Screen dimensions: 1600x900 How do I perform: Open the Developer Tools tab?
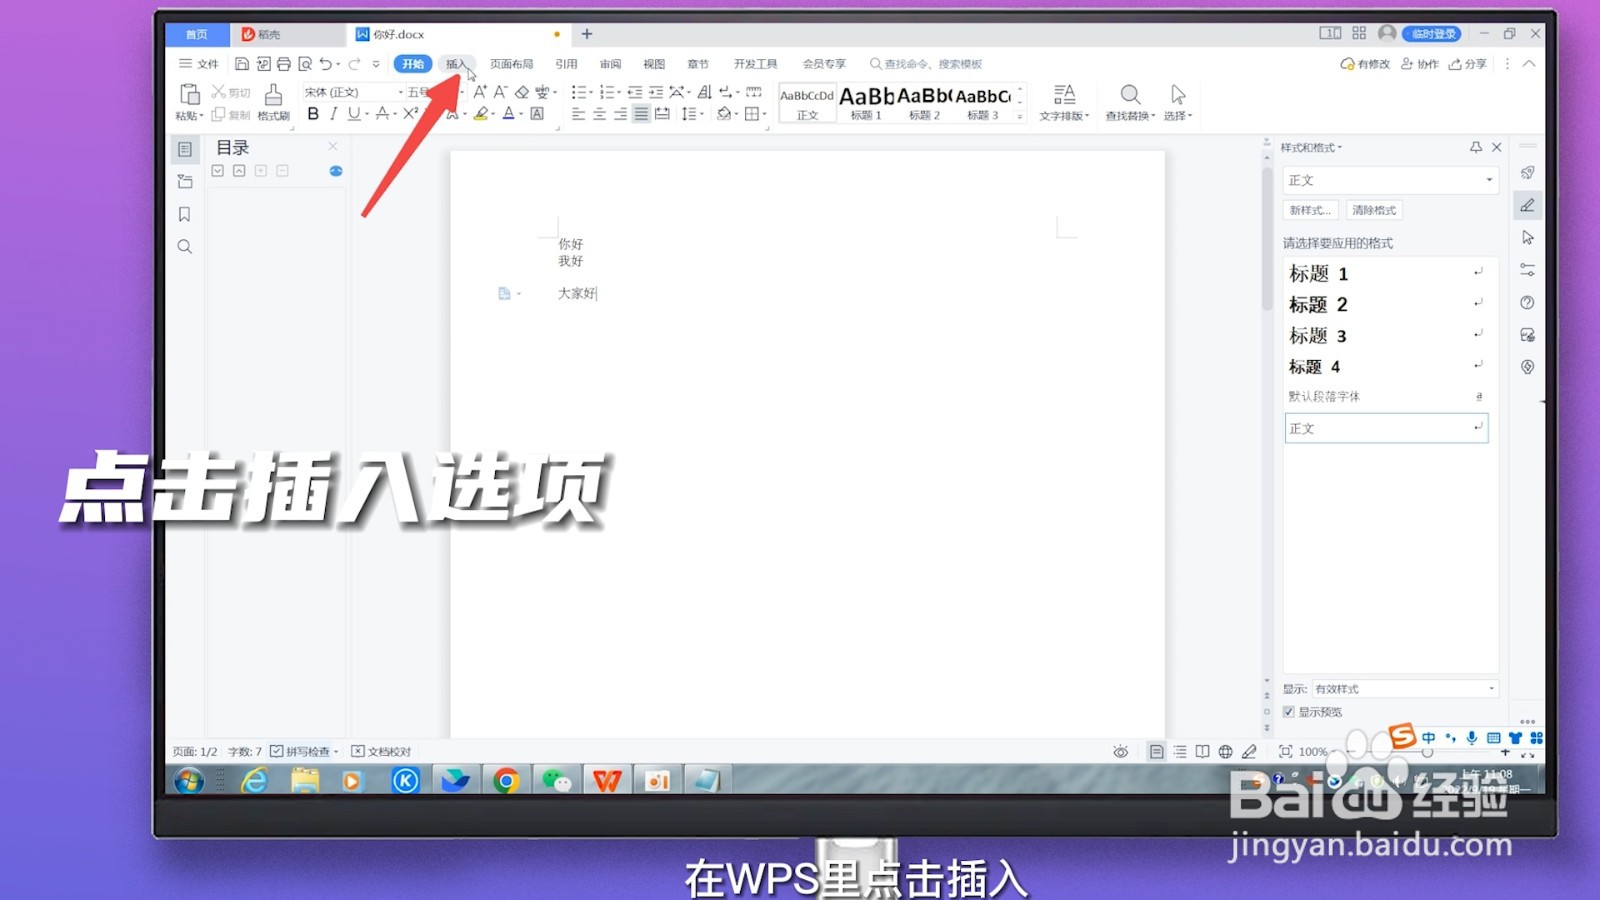point(755,64)
